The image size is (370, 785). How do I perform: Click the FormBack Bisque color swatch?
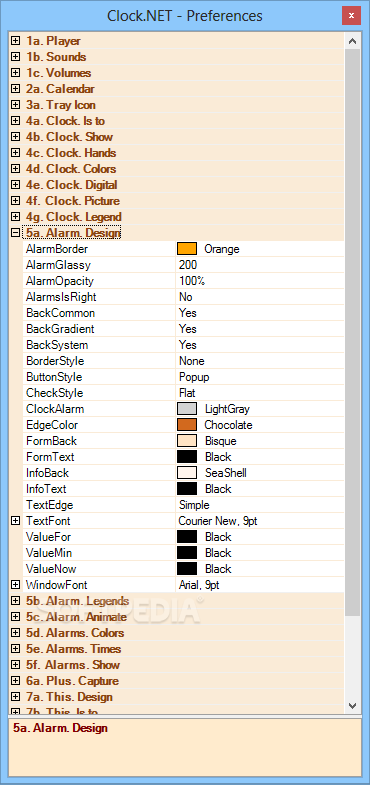[187, 441]
